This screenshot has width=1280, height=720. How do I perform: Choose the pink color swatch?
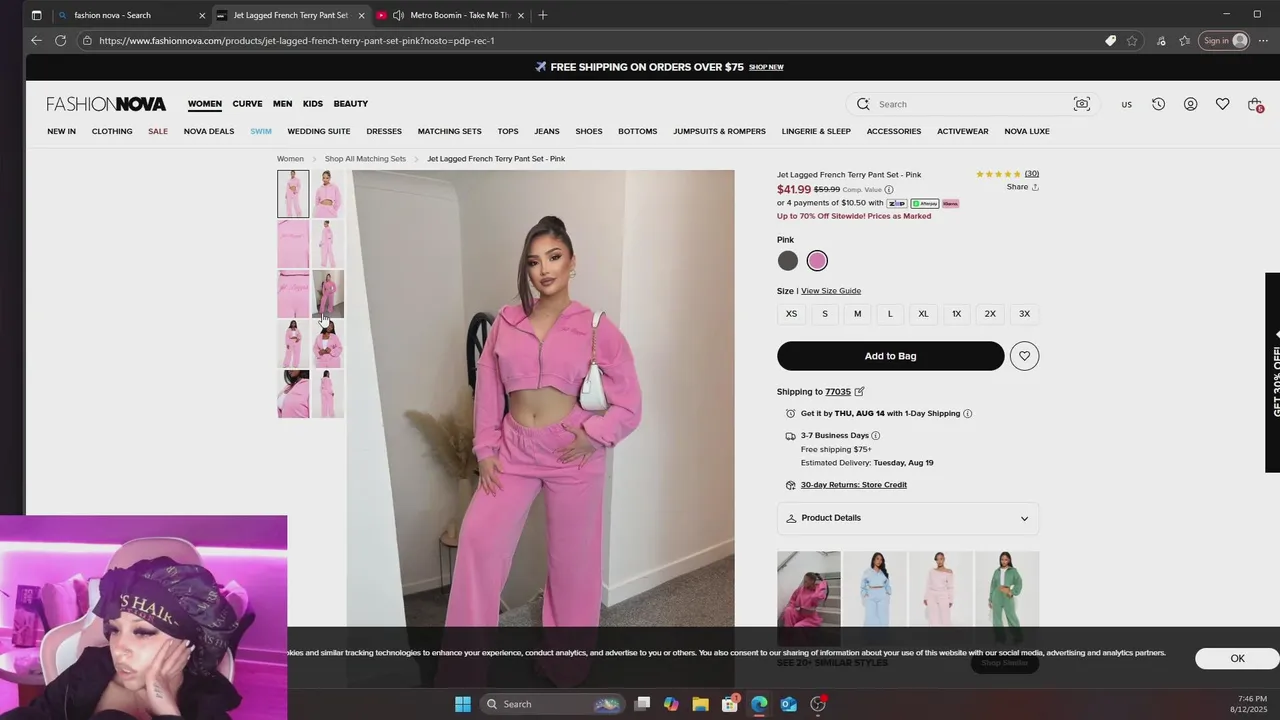point(817,261)
